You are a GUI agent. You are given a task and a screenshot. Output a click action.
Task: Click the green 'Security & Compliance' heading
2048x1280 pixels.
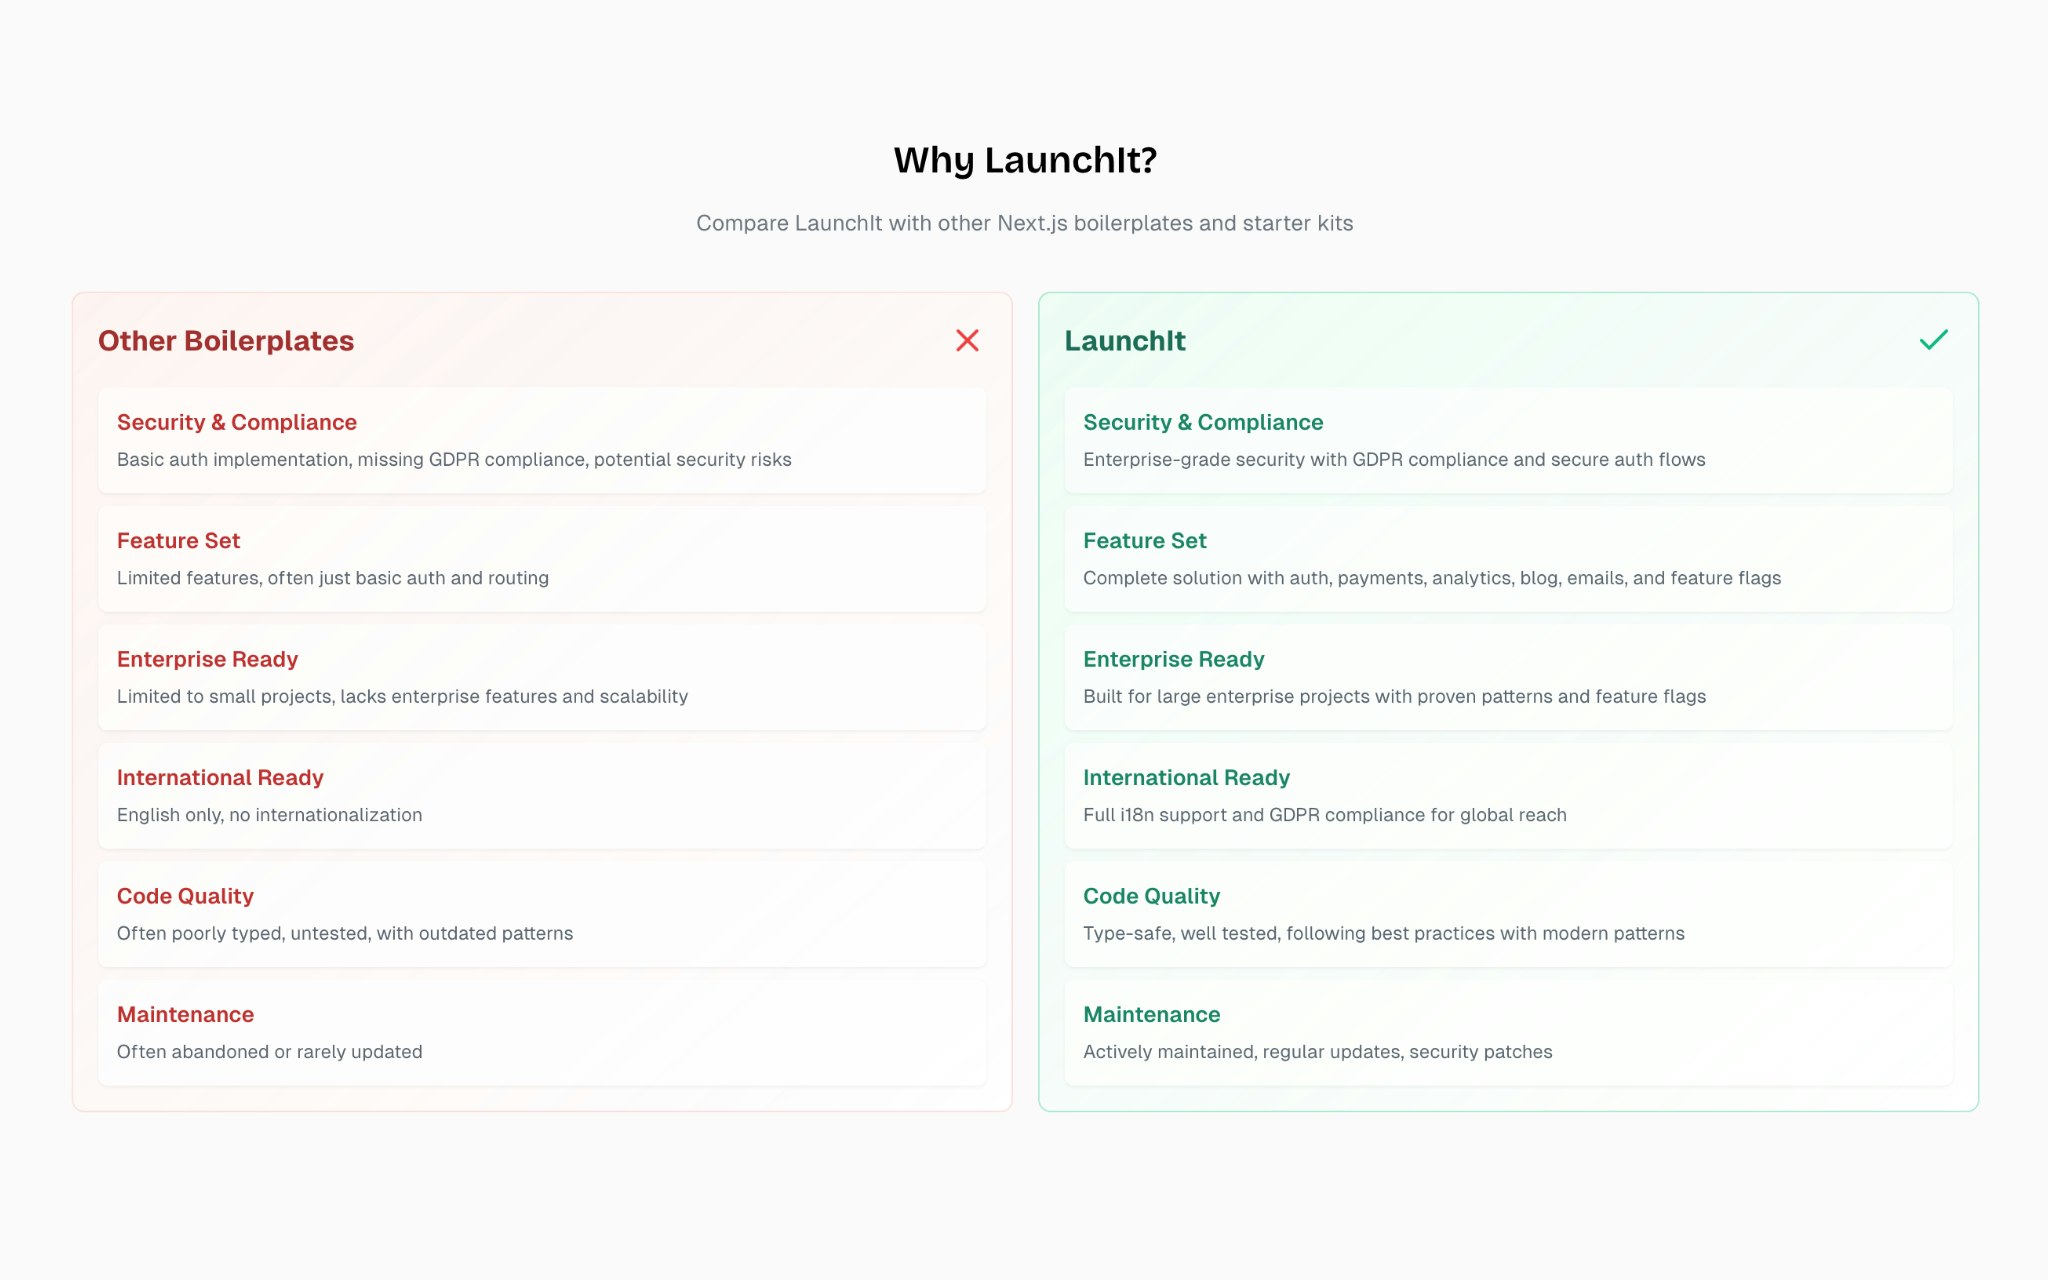coord(1203,422)
